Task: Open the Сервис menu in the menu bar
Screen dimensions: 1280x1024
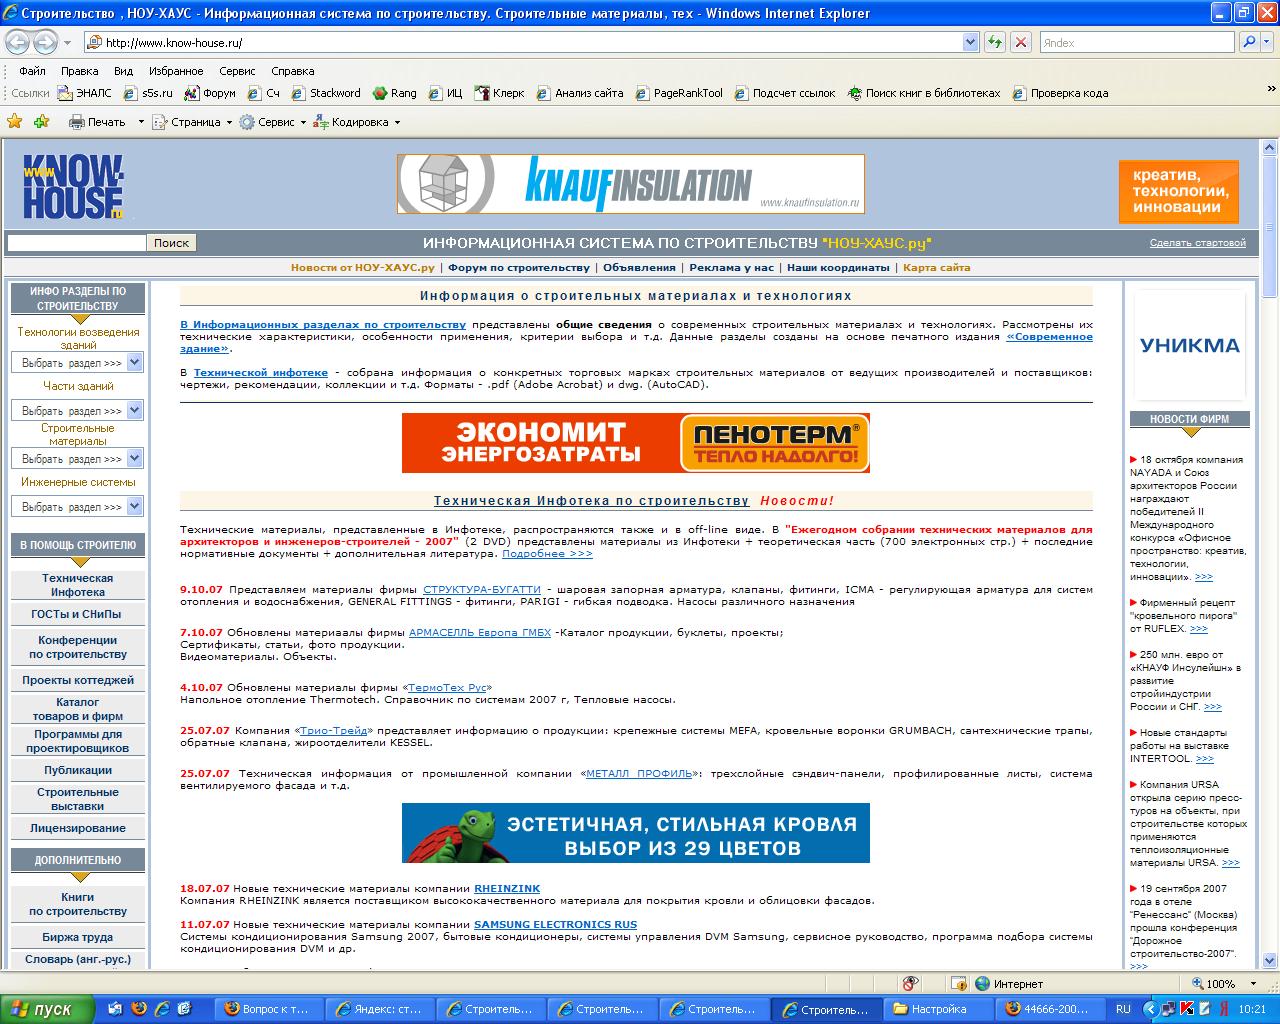Action: pyautogui.click(x=237, y=71)
